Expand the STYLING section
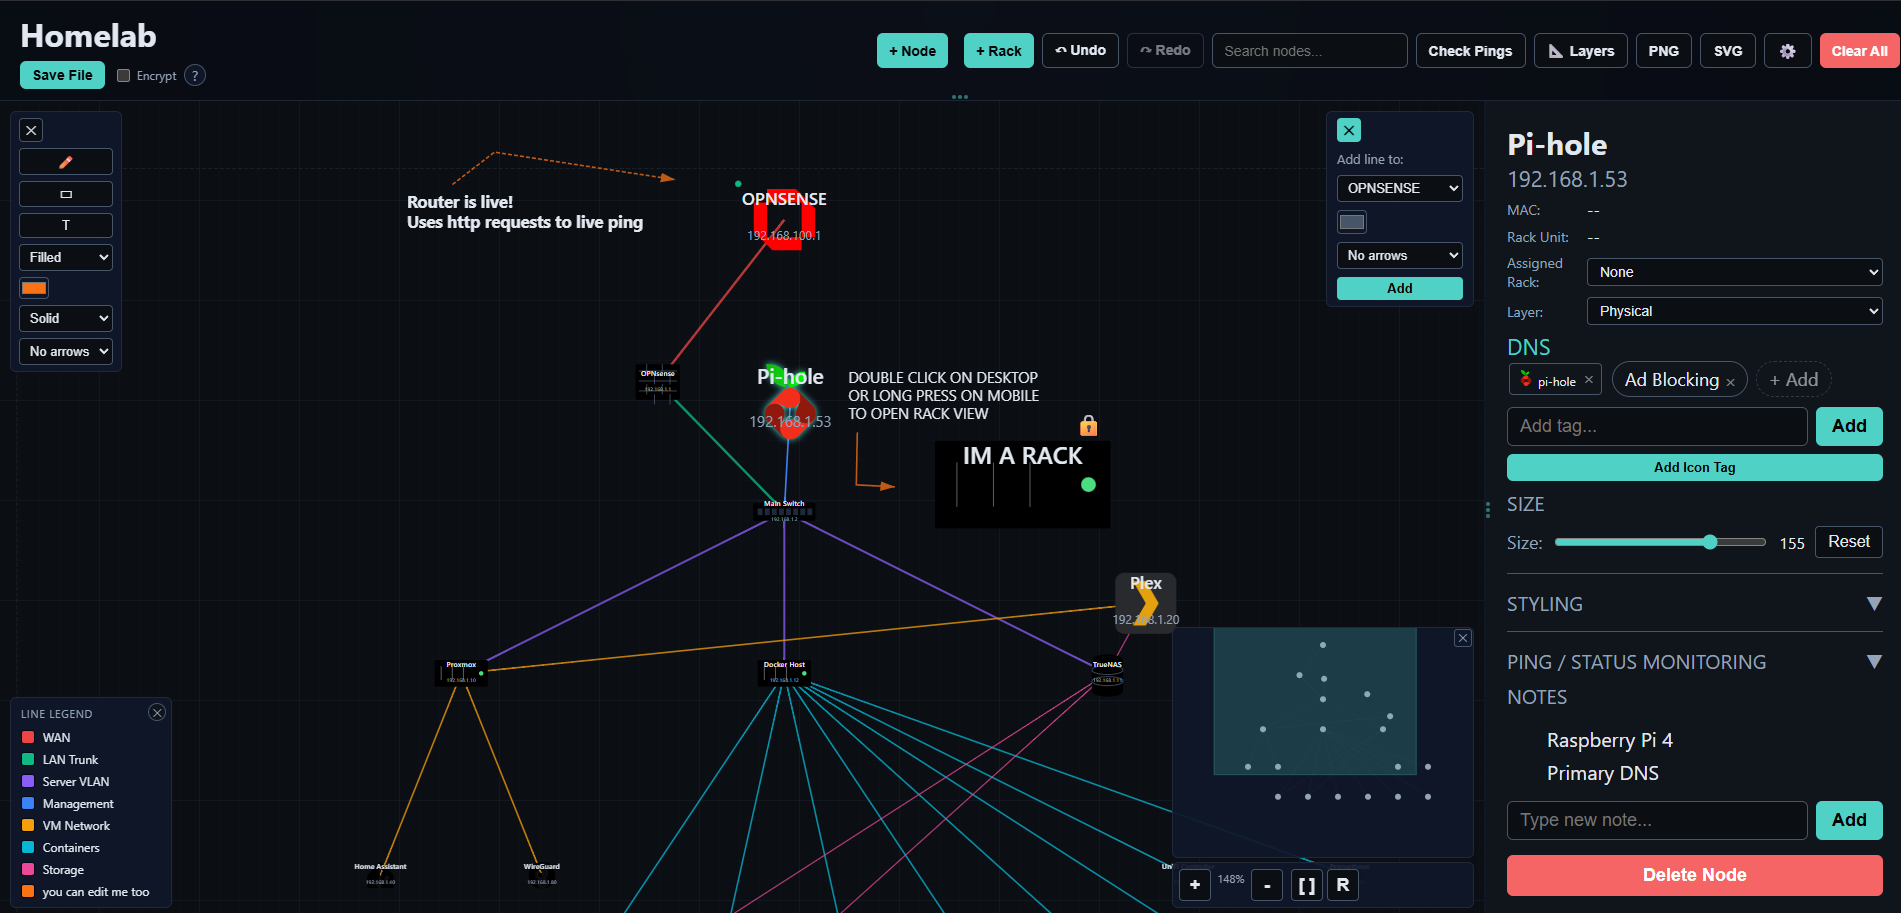This screenshot has width=1901, height=913. pos(1695,604)
